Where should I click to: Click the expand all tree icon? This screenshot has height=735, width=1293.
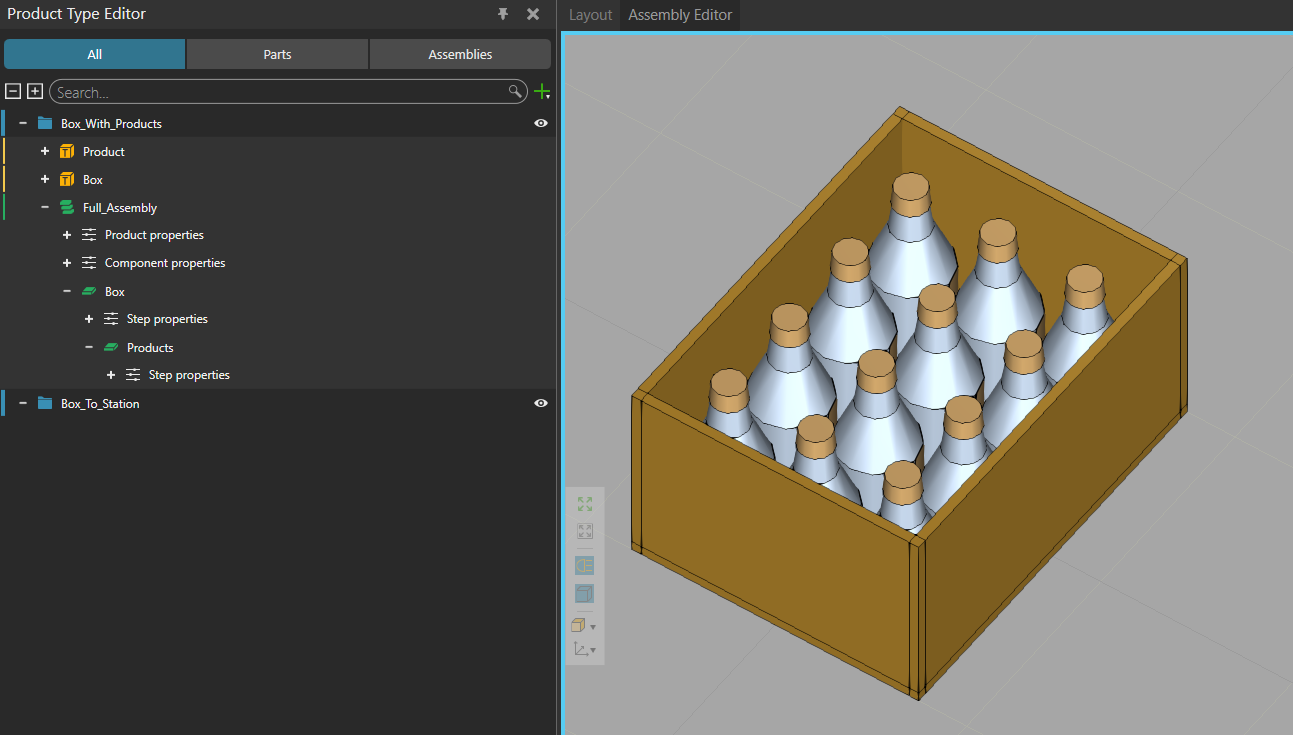(35, 91)
